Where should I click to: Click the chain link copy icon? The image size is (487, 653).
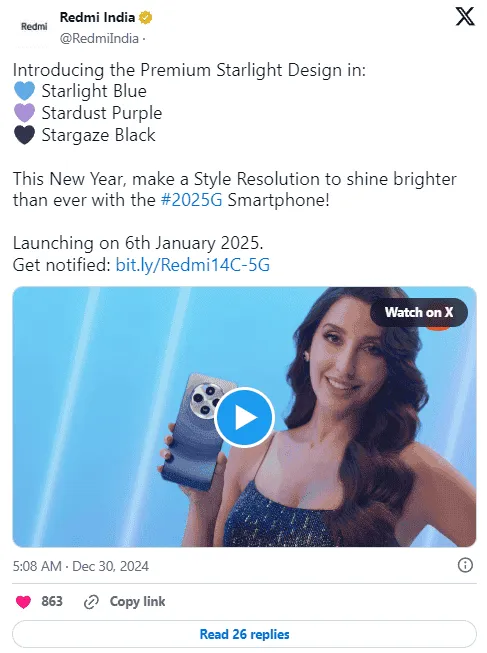tap(91, 602)
